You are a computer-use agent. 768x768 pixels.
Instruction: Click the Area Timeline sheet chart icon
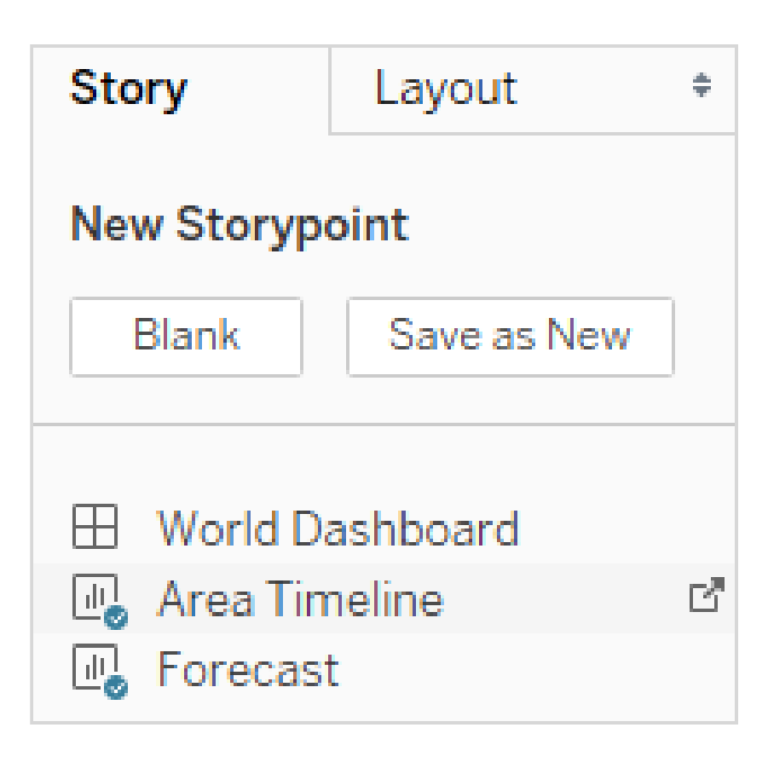click(x=95, y=597)
